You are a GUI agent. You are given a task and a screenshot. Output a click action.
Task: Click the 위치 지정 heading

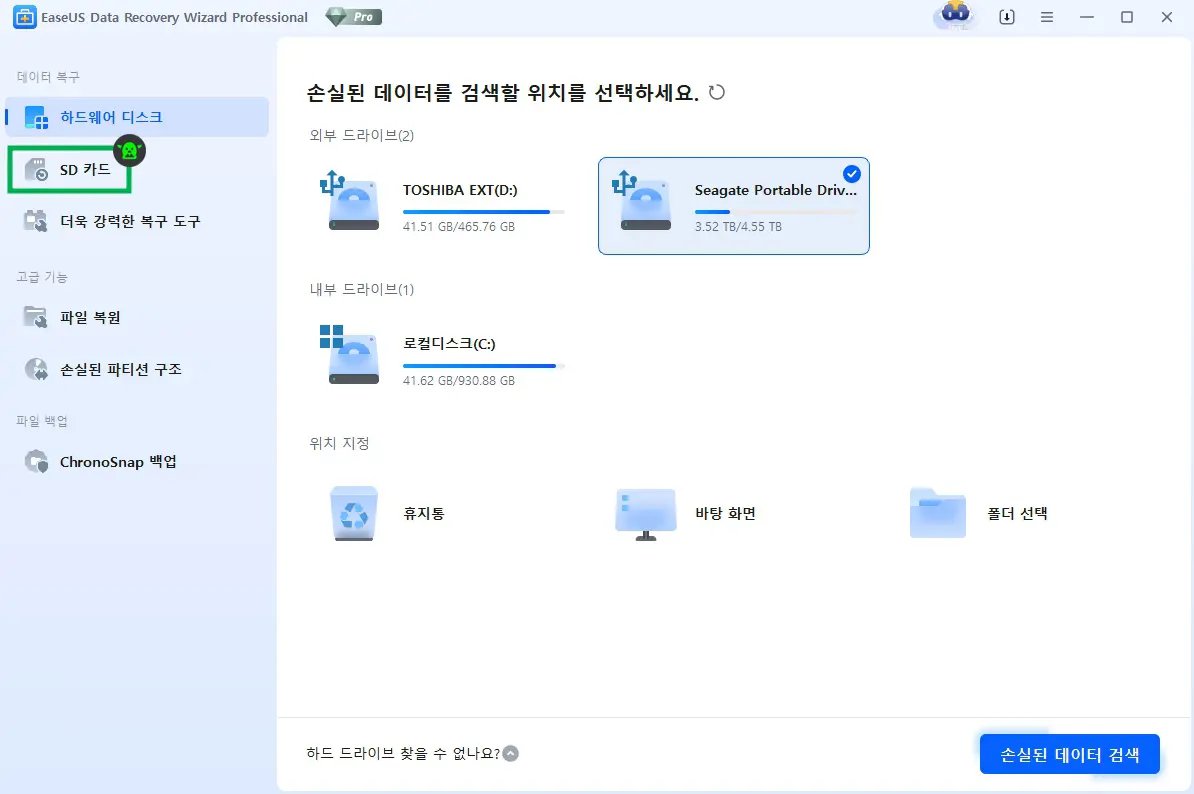click(340, 443)
